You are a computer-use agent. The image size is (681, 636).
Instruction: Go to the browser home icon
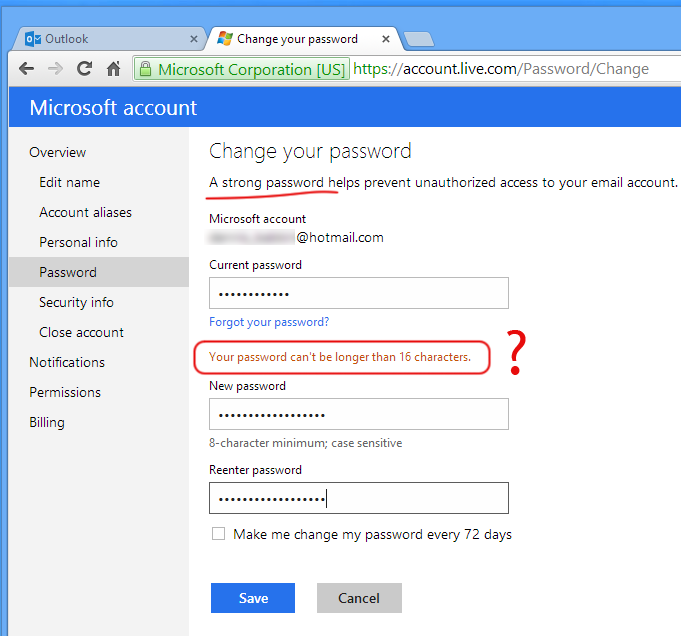tap(113, 69)
